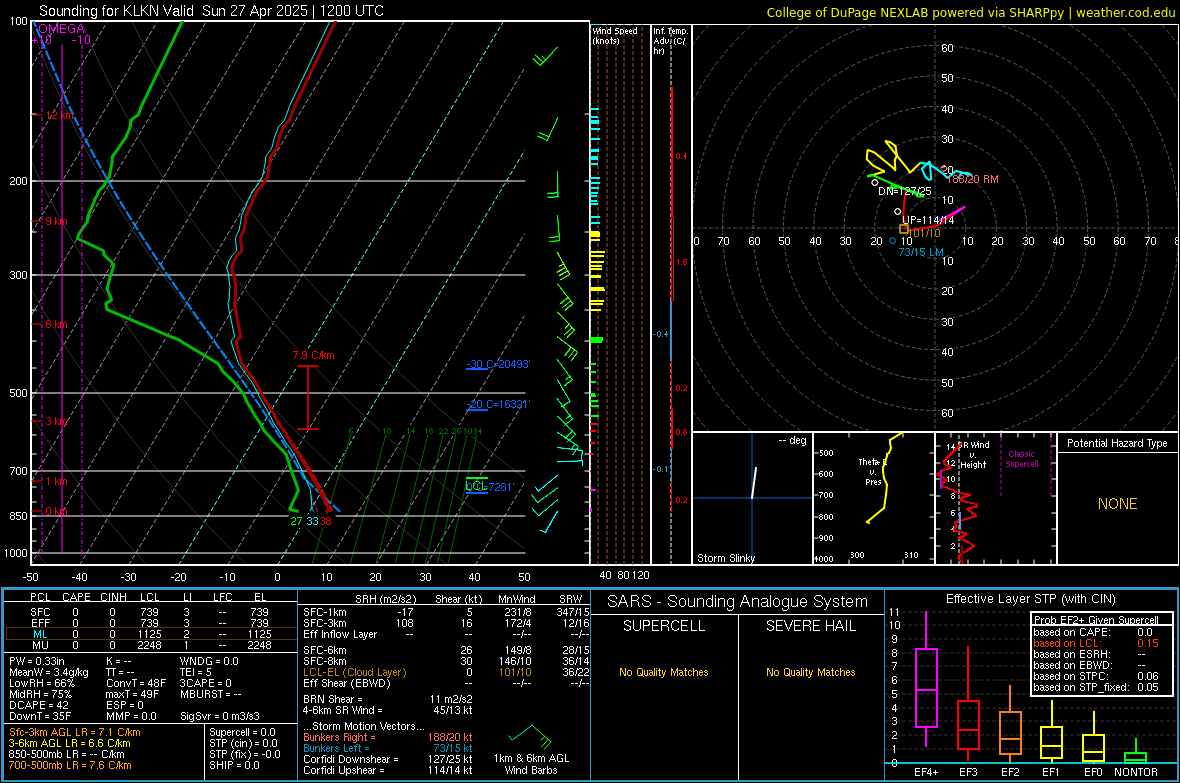Viewport: 1180px width, 783px height.
Task: Select 'Sfc-3km AGL LR = 7.1 C/km' line
Action: [75, 732]
